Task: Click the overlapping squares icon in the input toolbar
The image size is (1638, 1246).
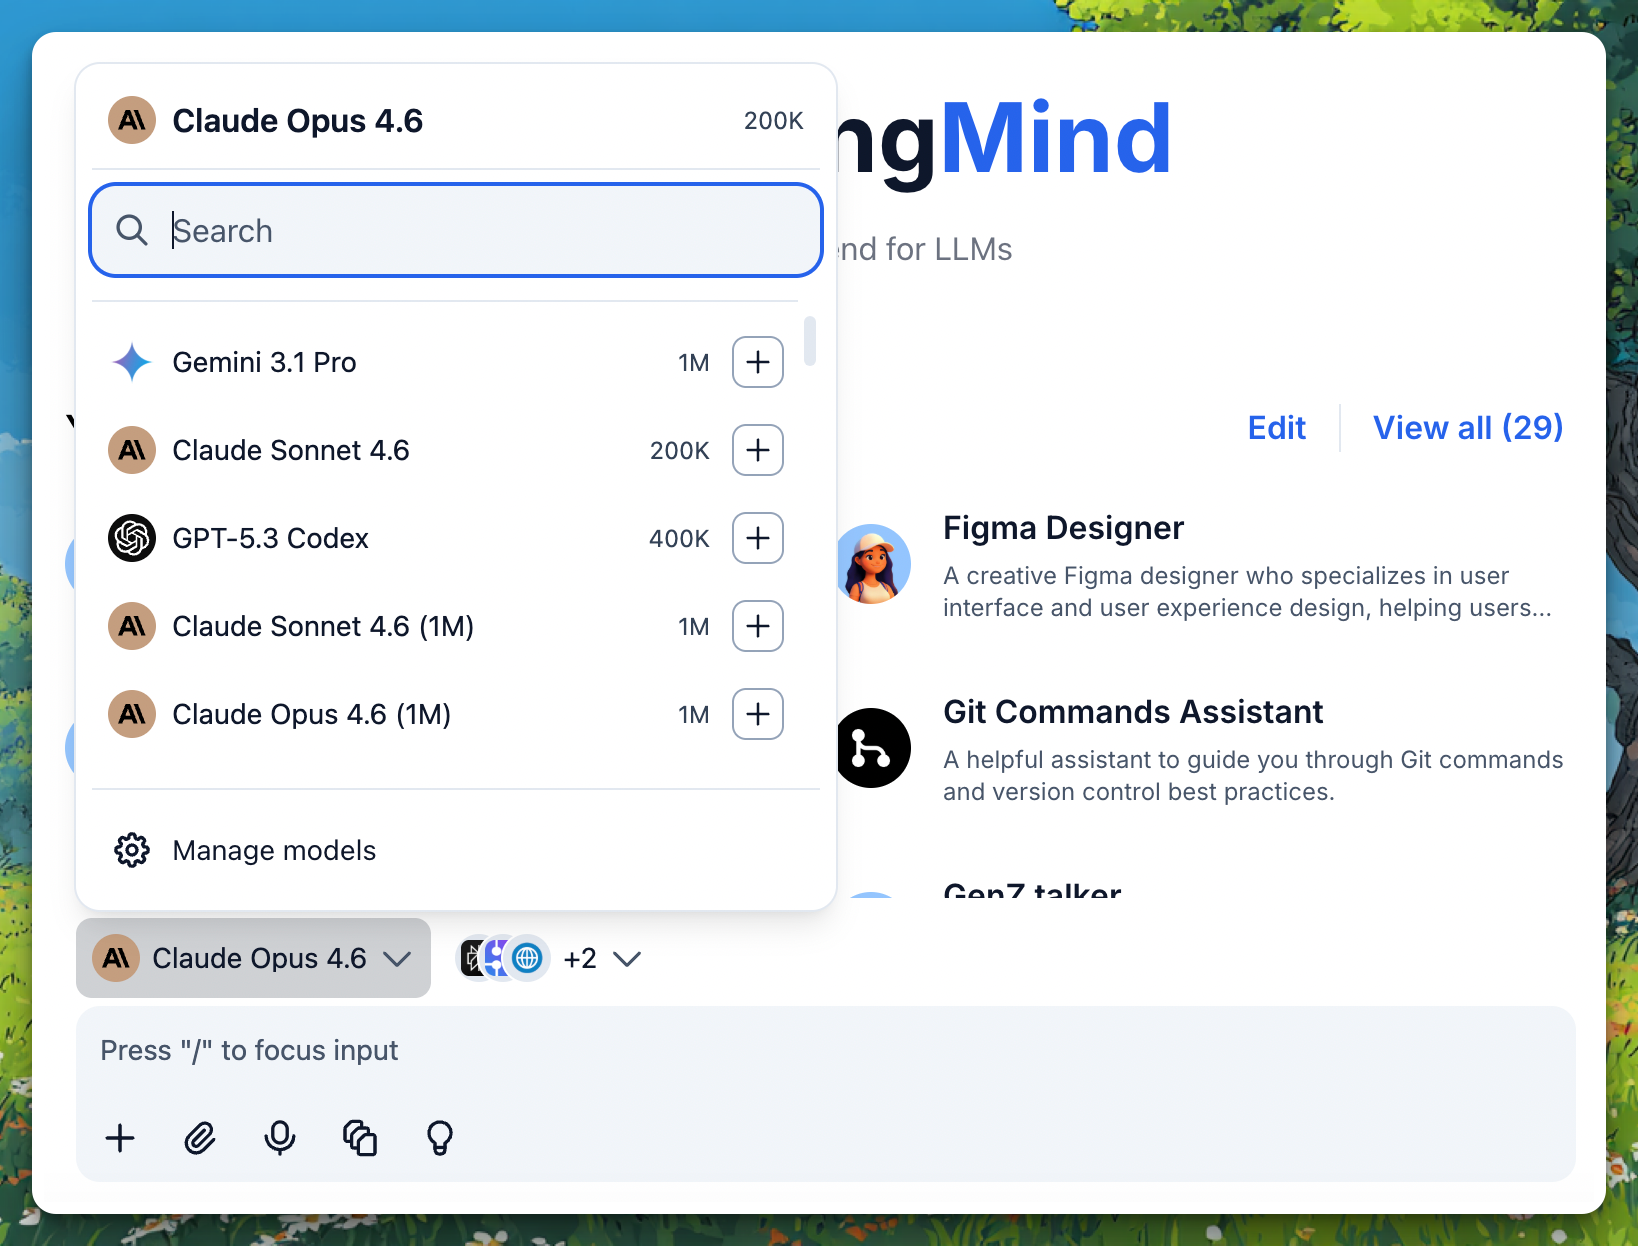Action: [x=360, y=1138]
